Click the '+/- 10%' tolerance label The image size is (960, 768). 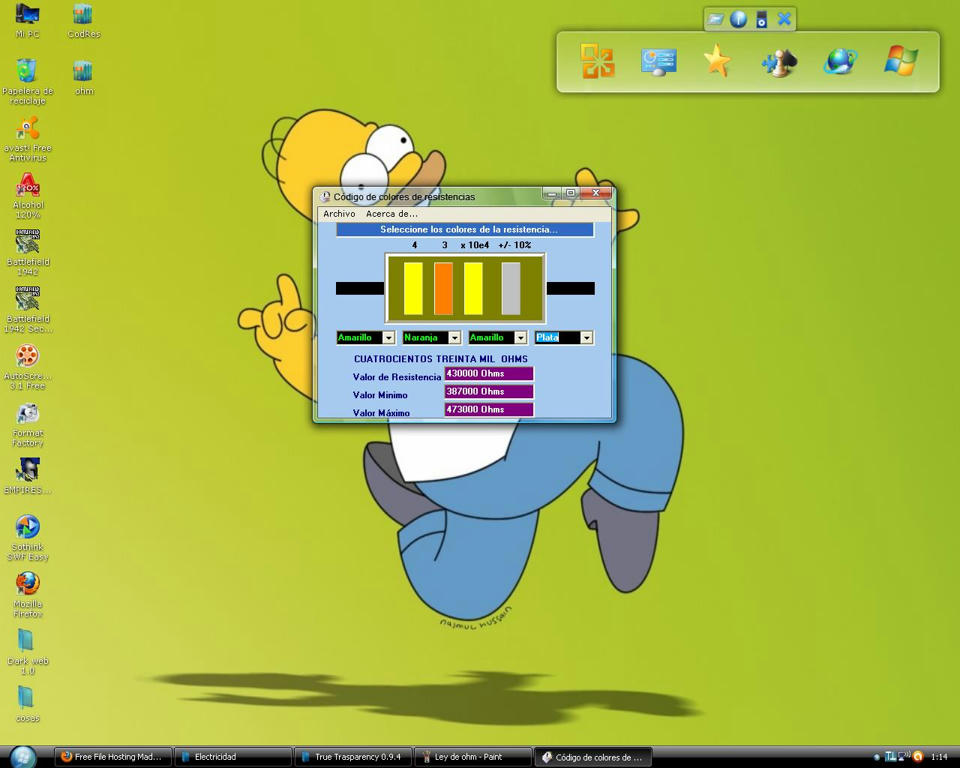tap(515, 245)
